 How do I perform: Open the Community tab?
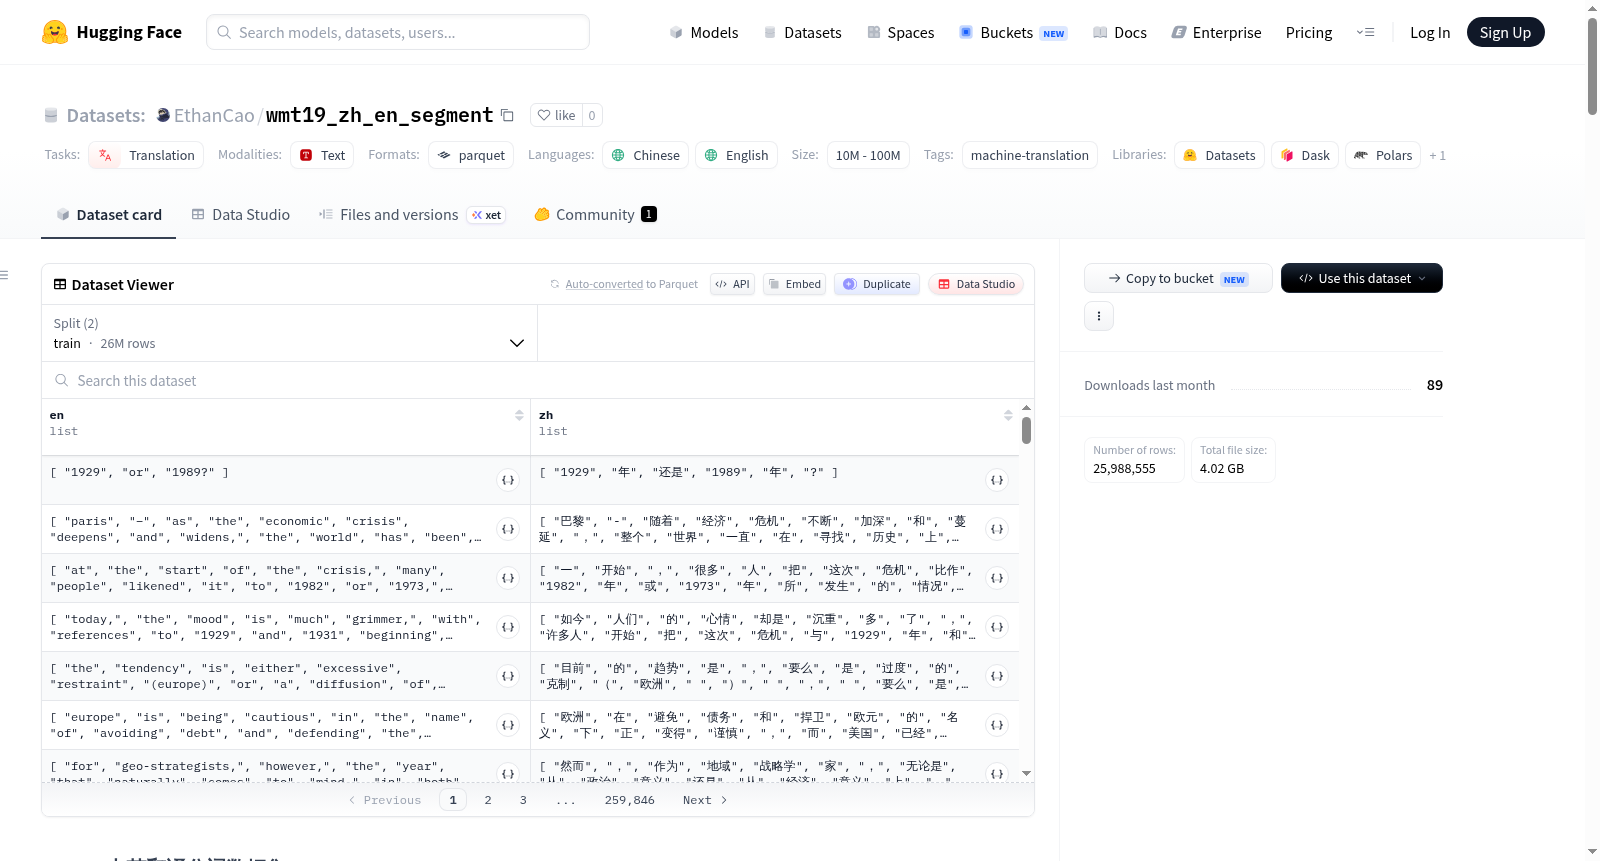(596, 215)
